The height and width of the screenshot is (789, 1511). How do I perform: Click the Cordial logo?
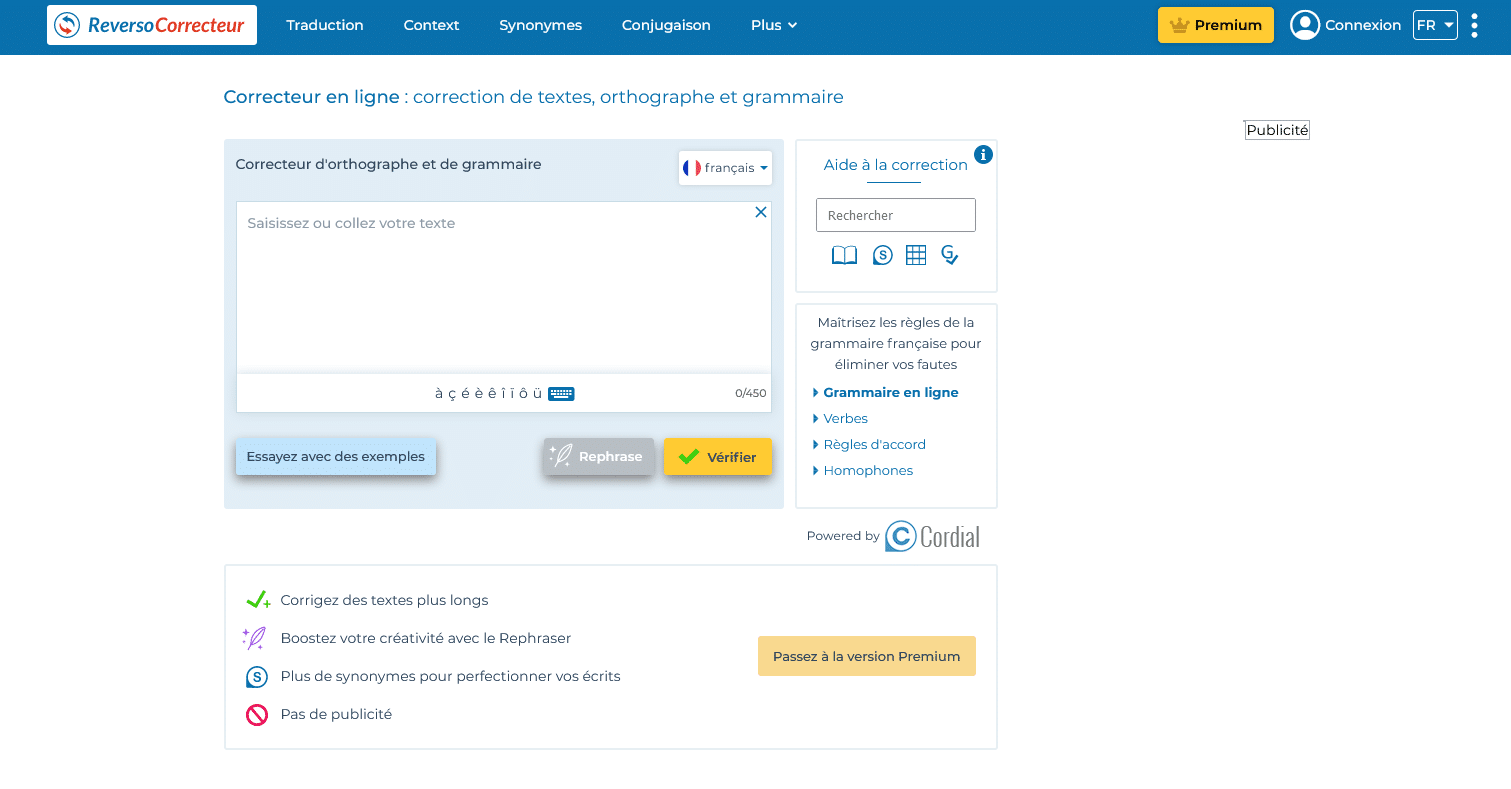(931, 536)
